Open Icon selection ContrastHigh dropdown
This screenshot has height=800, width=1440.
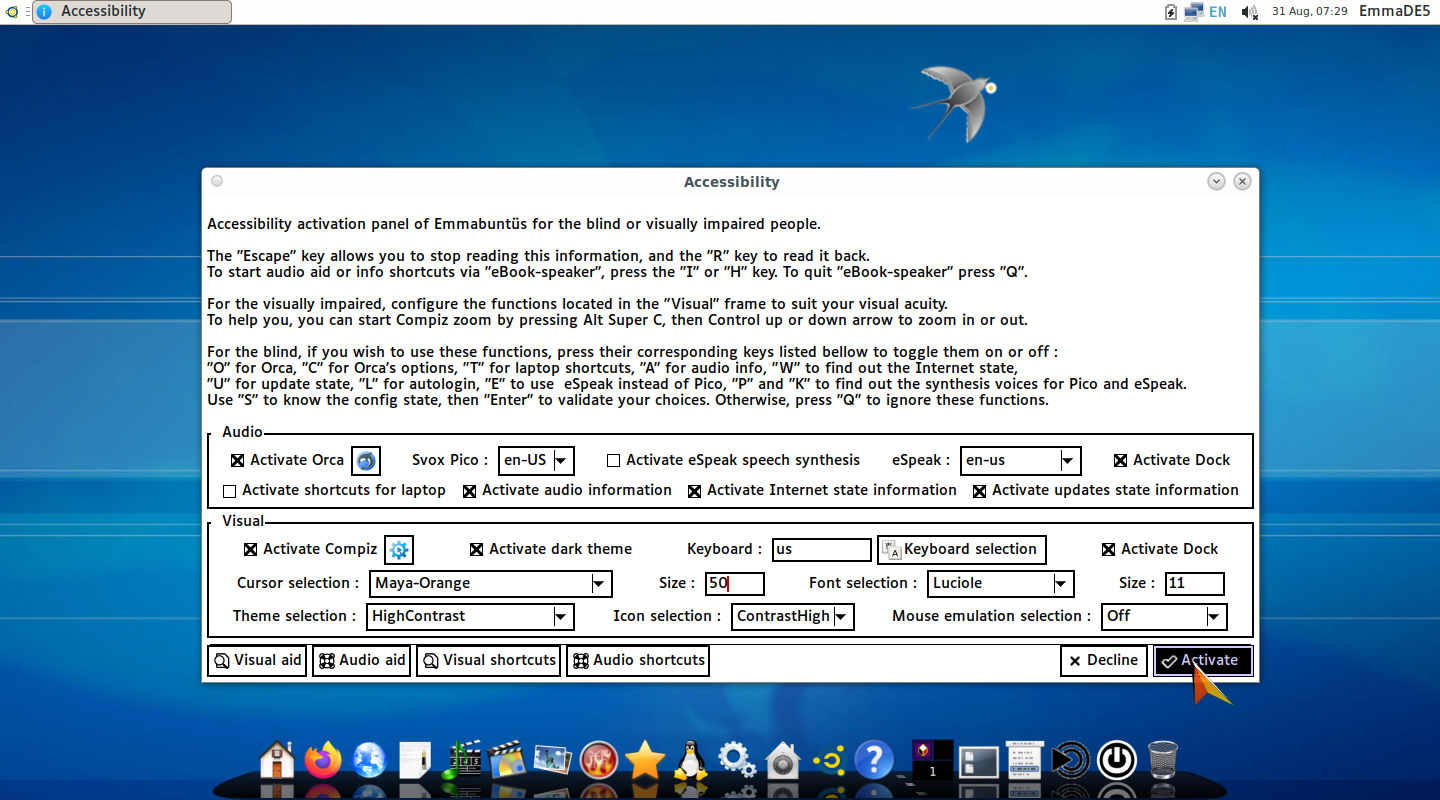click(793, 617)
